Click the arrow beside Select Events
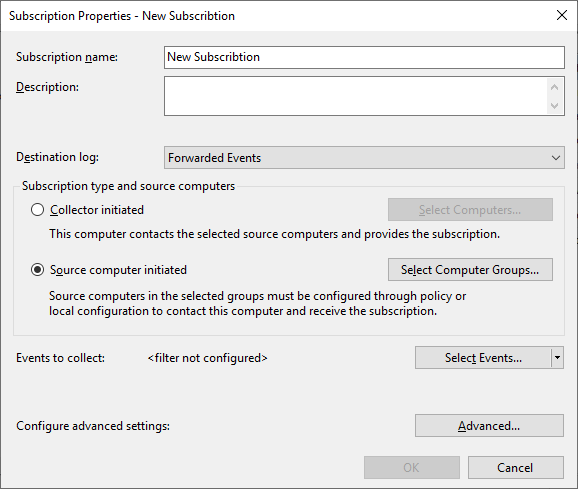Screen dimensions: 578x489 557,357
